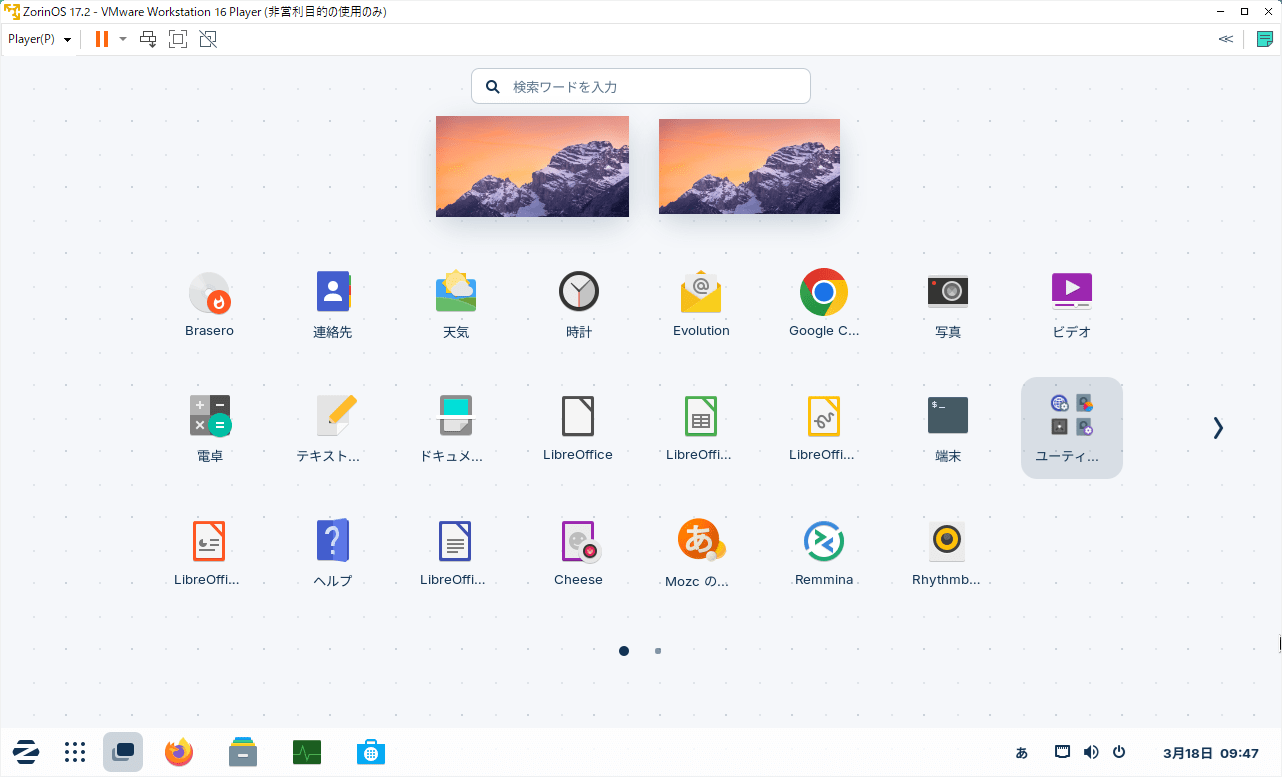This screenshot has height=777, width=1282.
Task: Open the あ input method menu
Action: (1022, 753)
